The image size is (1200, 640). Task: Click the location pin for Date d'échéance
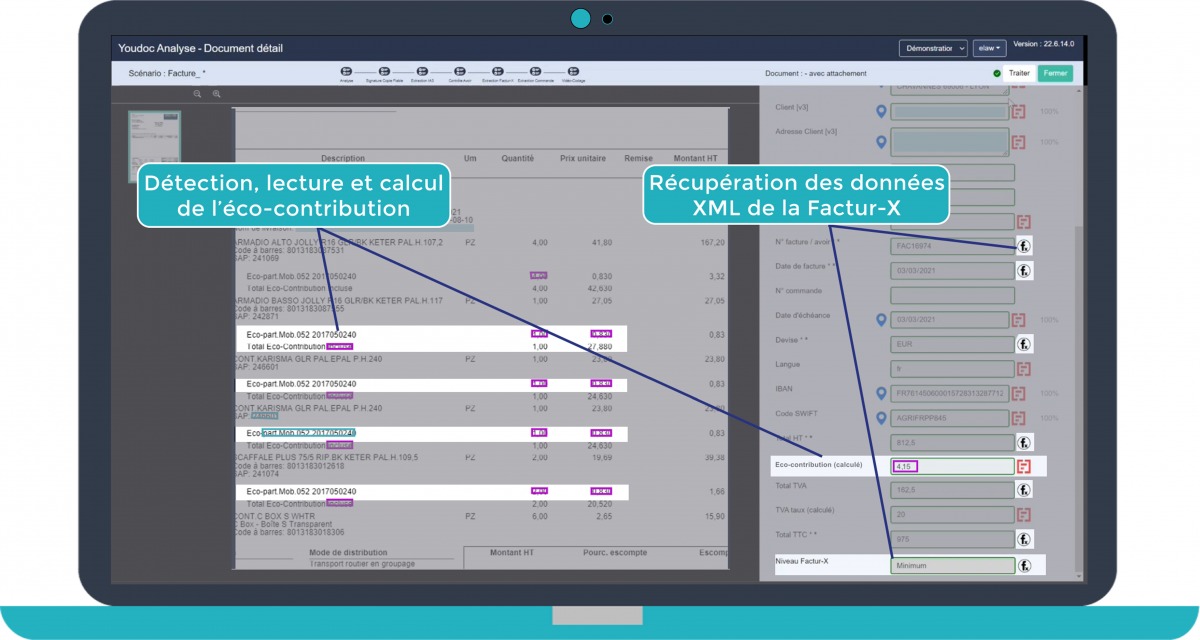point(881,320)
